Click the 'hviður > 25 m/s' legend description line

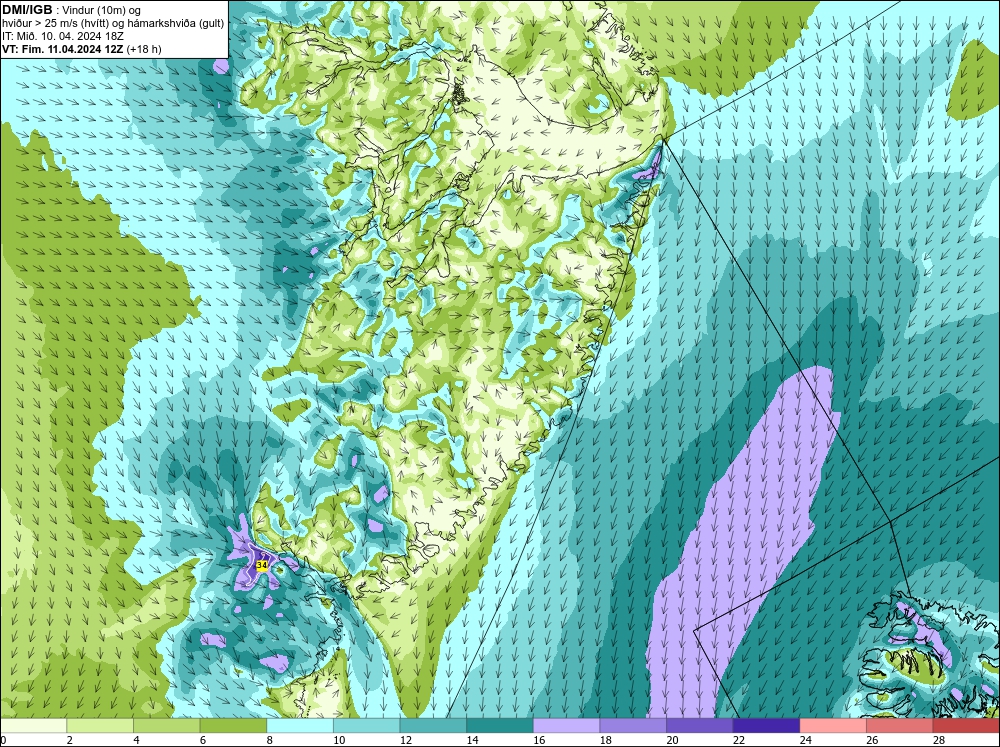(113, 24)
